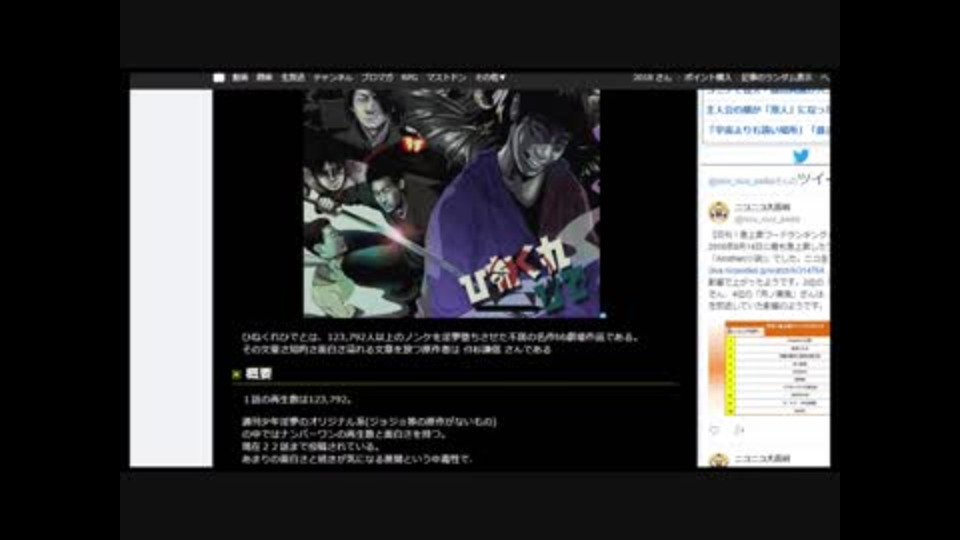Click the 「宇宙よりも遠い場所」 sidebar link

coord(754,130)
